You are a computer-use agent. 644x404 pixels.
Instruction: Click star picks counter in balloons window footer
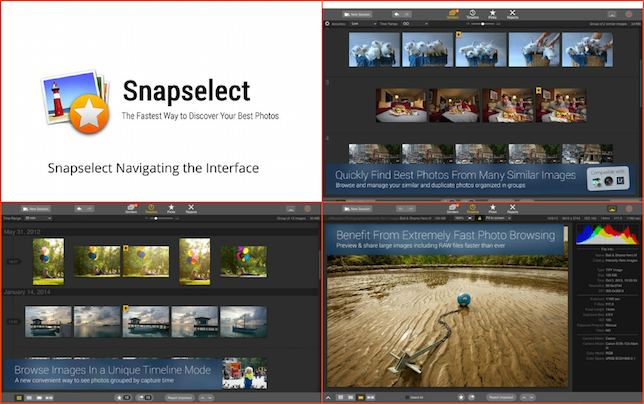[x=122, y=398]
